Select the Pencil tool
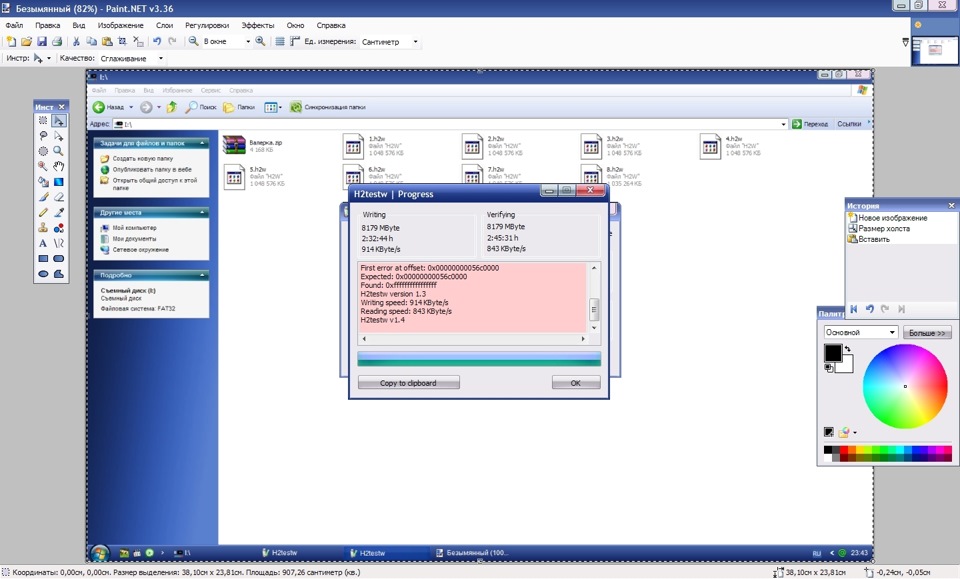 43,212
